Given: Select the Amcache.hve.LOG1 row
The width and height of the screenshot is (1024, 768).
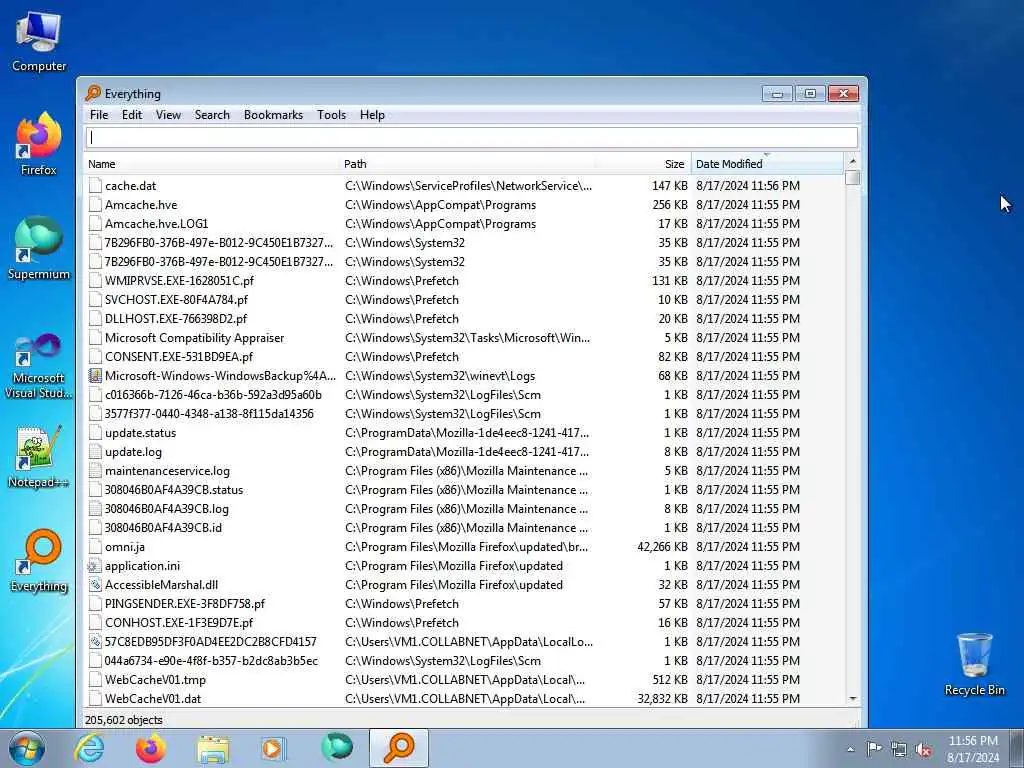Looking at the screenshot, I should [464, 223].
